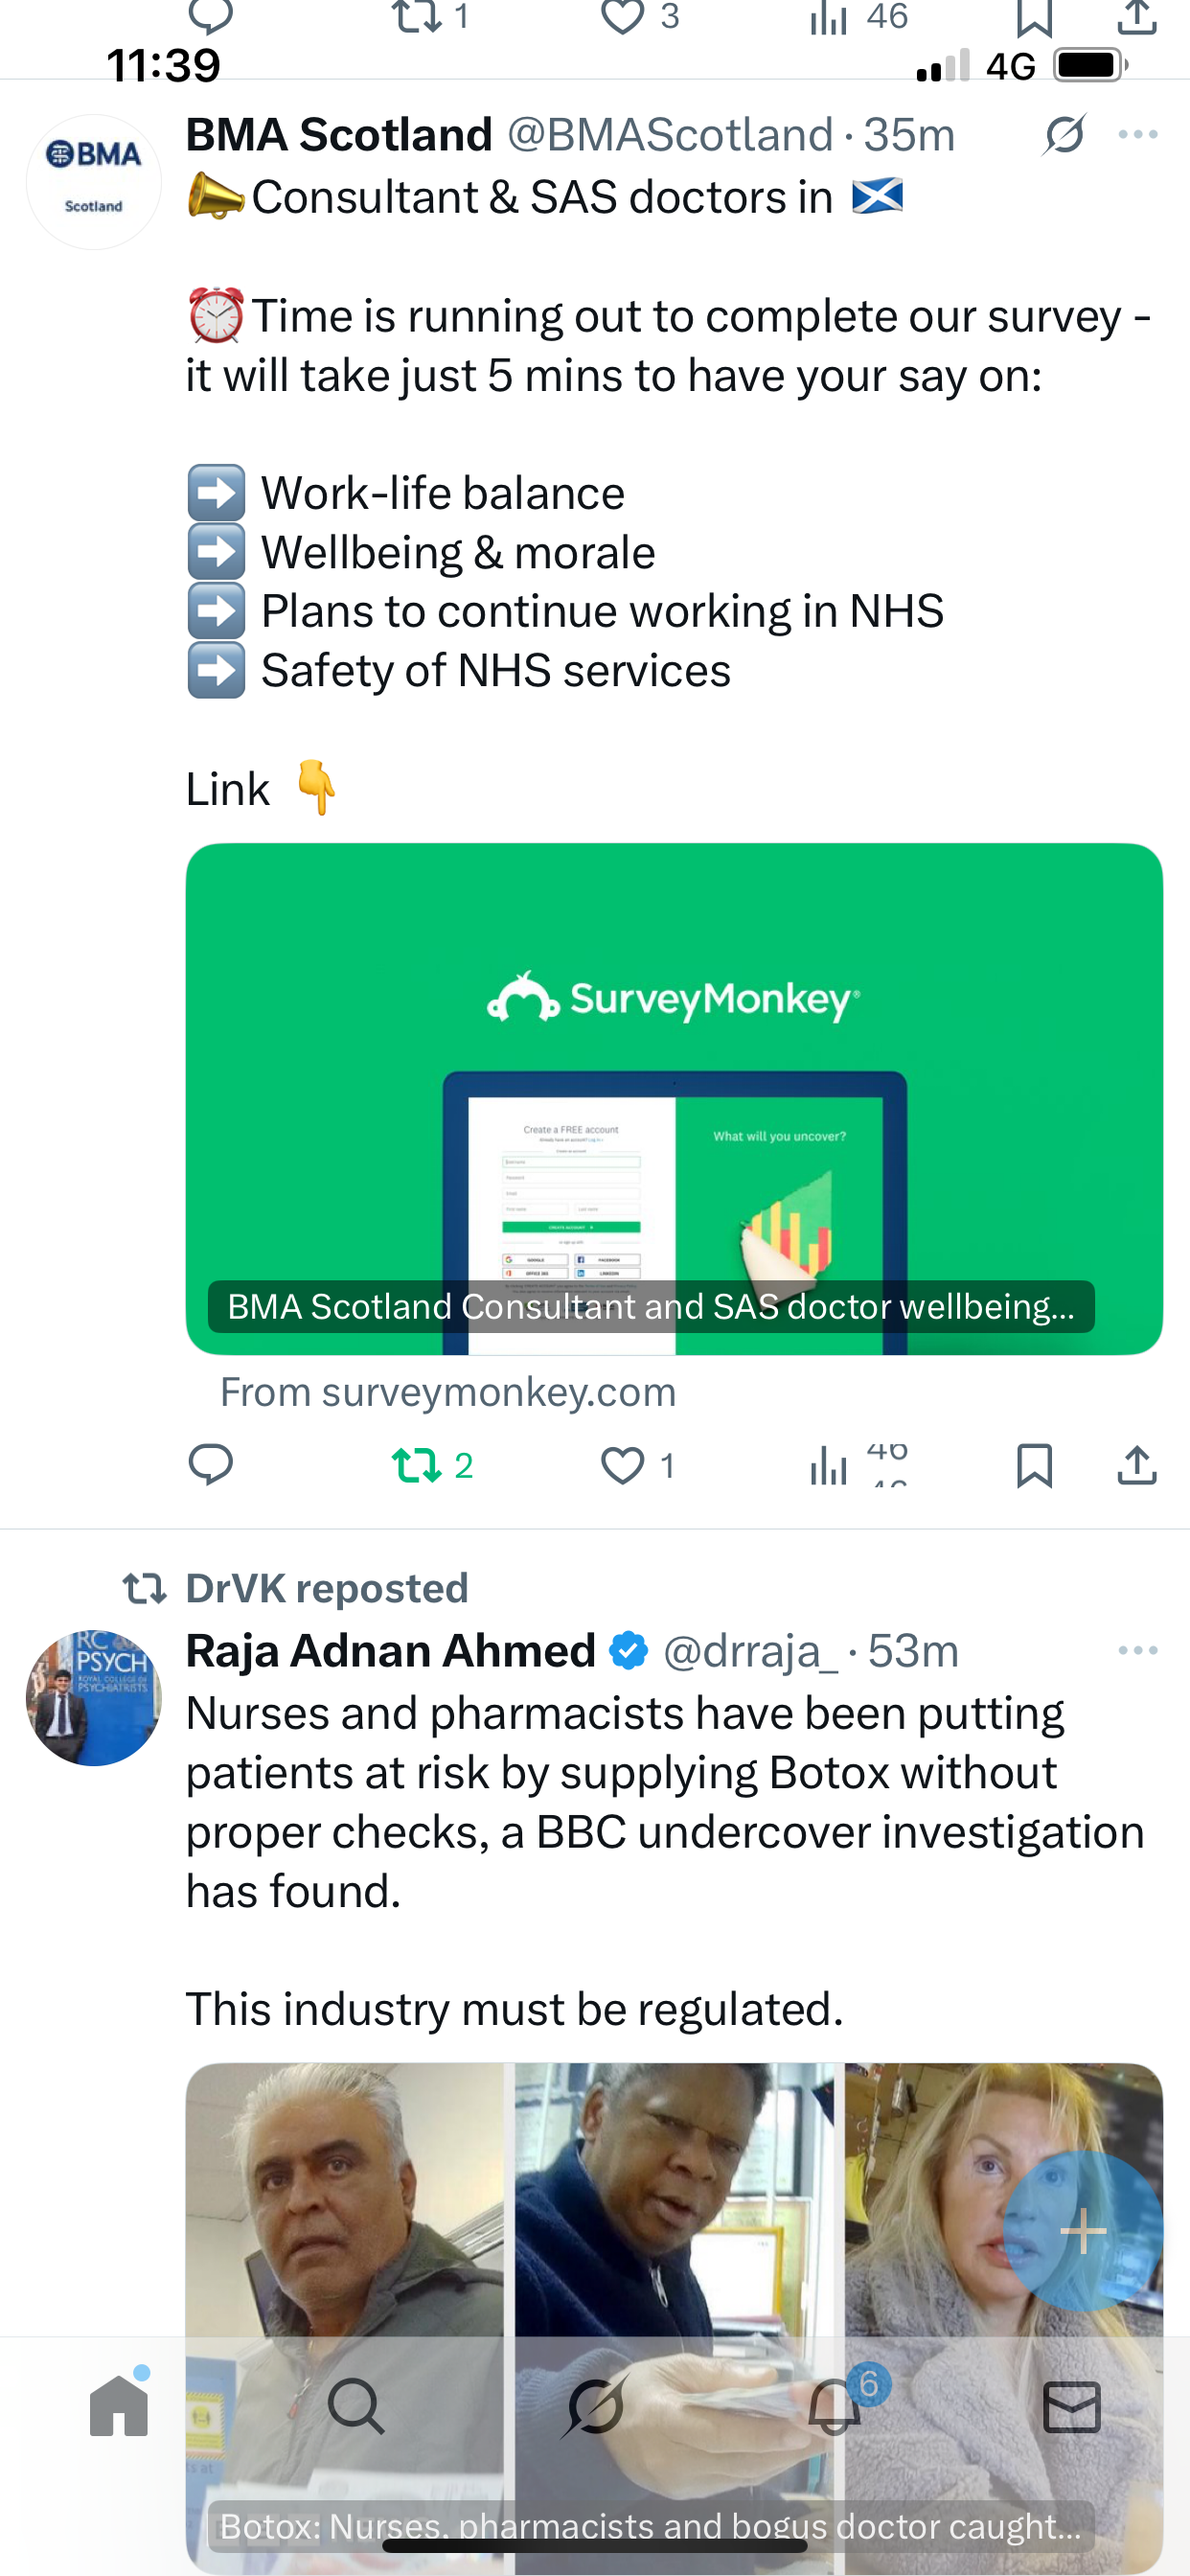The image size is (1190, 2576).
Task: View analytics for BMA Scotland post
Action: 830,1466
